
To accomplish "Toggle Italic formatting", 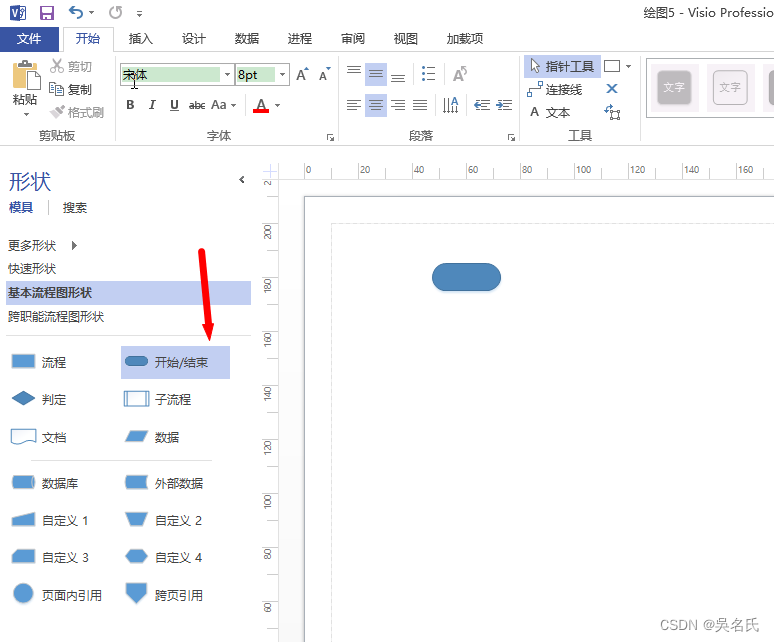I will [x=152, y=105].
